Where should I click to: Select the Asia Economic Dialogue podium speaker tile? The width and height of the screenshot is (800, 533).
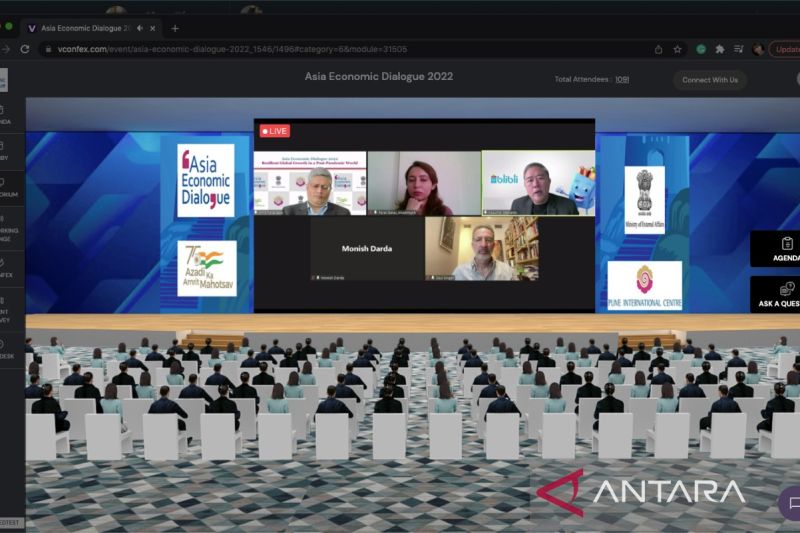point(310,183)
